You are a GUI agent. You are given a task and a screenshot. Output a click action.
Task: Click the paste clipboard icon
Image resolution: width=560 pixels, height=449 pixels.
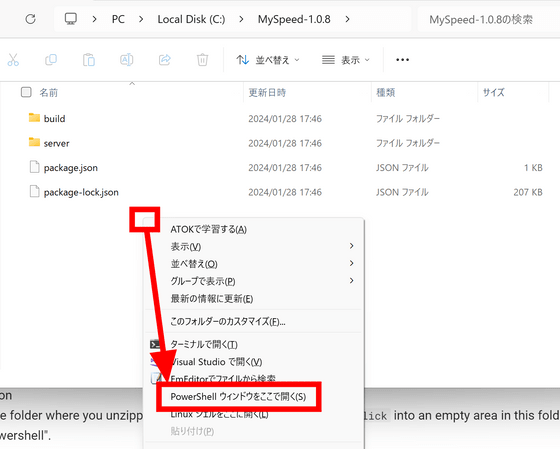click(x=89, y=60)
